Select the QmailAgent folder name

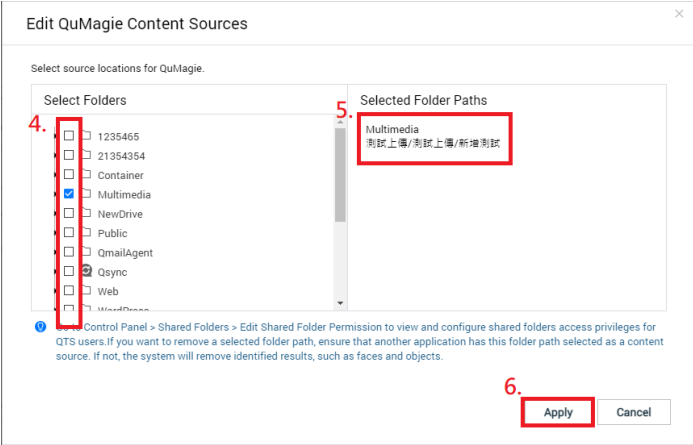pos(125,253)
